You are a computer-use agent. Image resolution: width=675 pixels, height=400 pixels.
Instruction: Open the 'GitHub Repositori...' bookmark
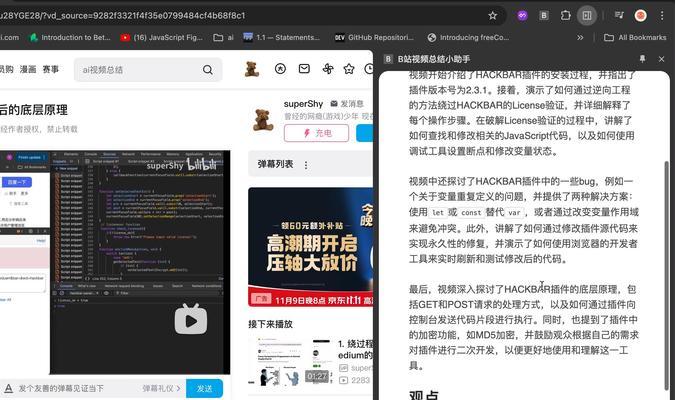374,37
